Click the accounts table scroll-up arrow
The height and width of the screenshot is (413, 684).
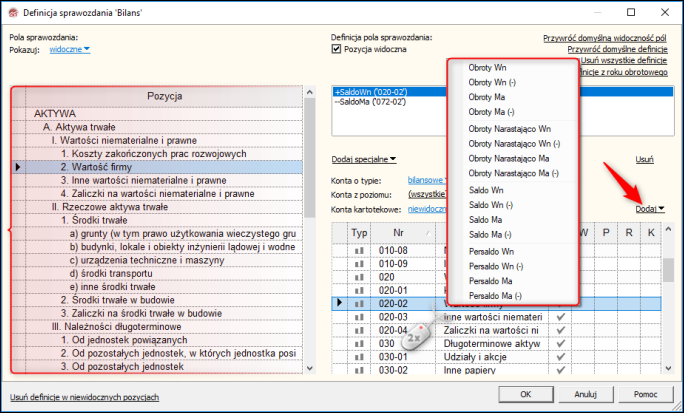click(668, 229)
